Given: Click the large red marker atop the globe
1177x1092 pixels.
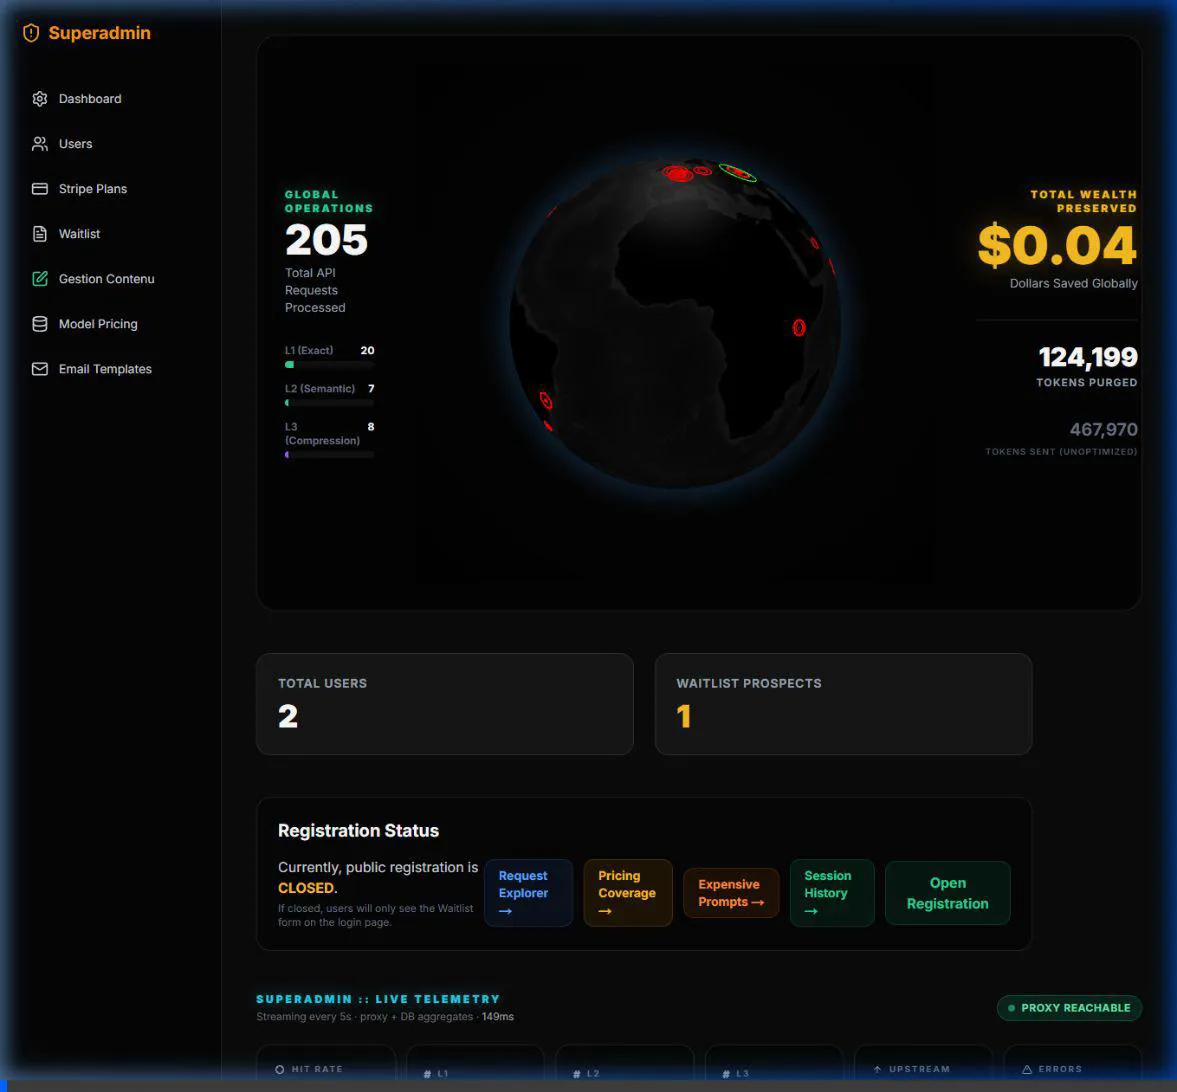Looking at the screenshot, I should click(678, 174).
